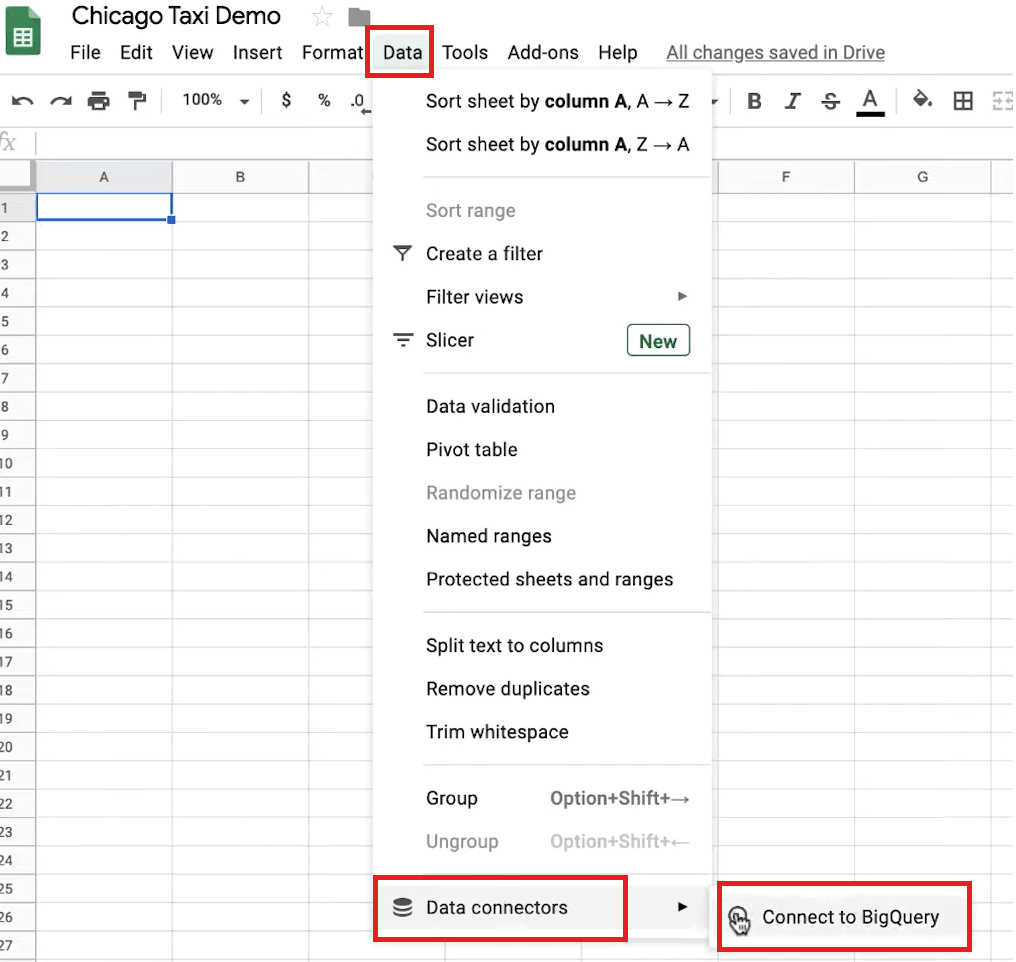
Task: Open the Add-ons menu
Action: click(x=543, y=52)
